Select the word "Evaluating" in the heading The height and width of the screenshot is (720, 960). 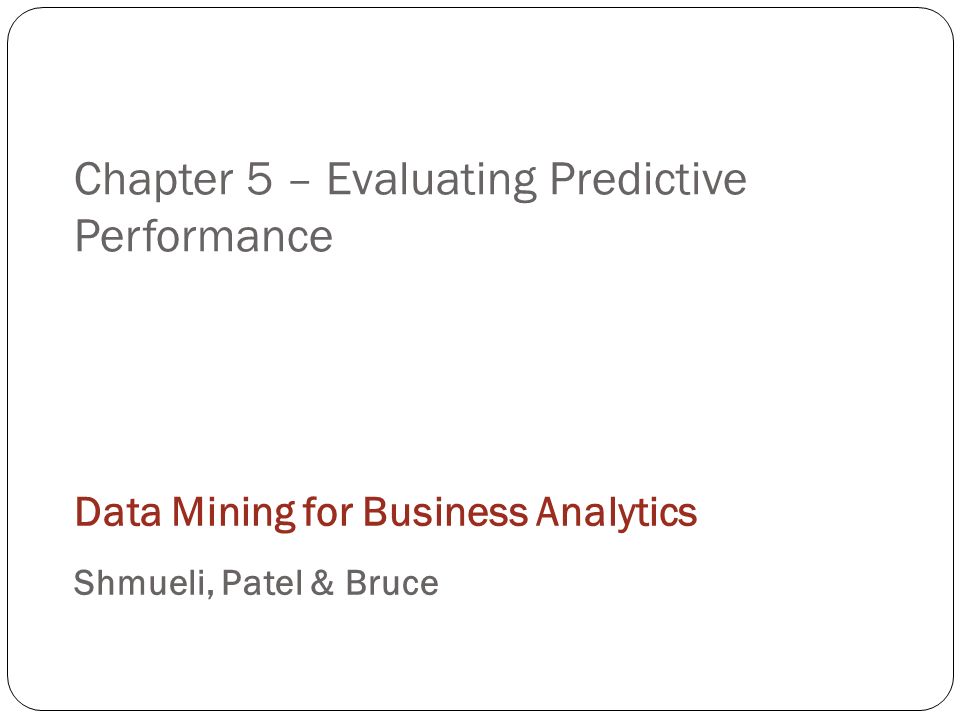(x=432, y=181)
